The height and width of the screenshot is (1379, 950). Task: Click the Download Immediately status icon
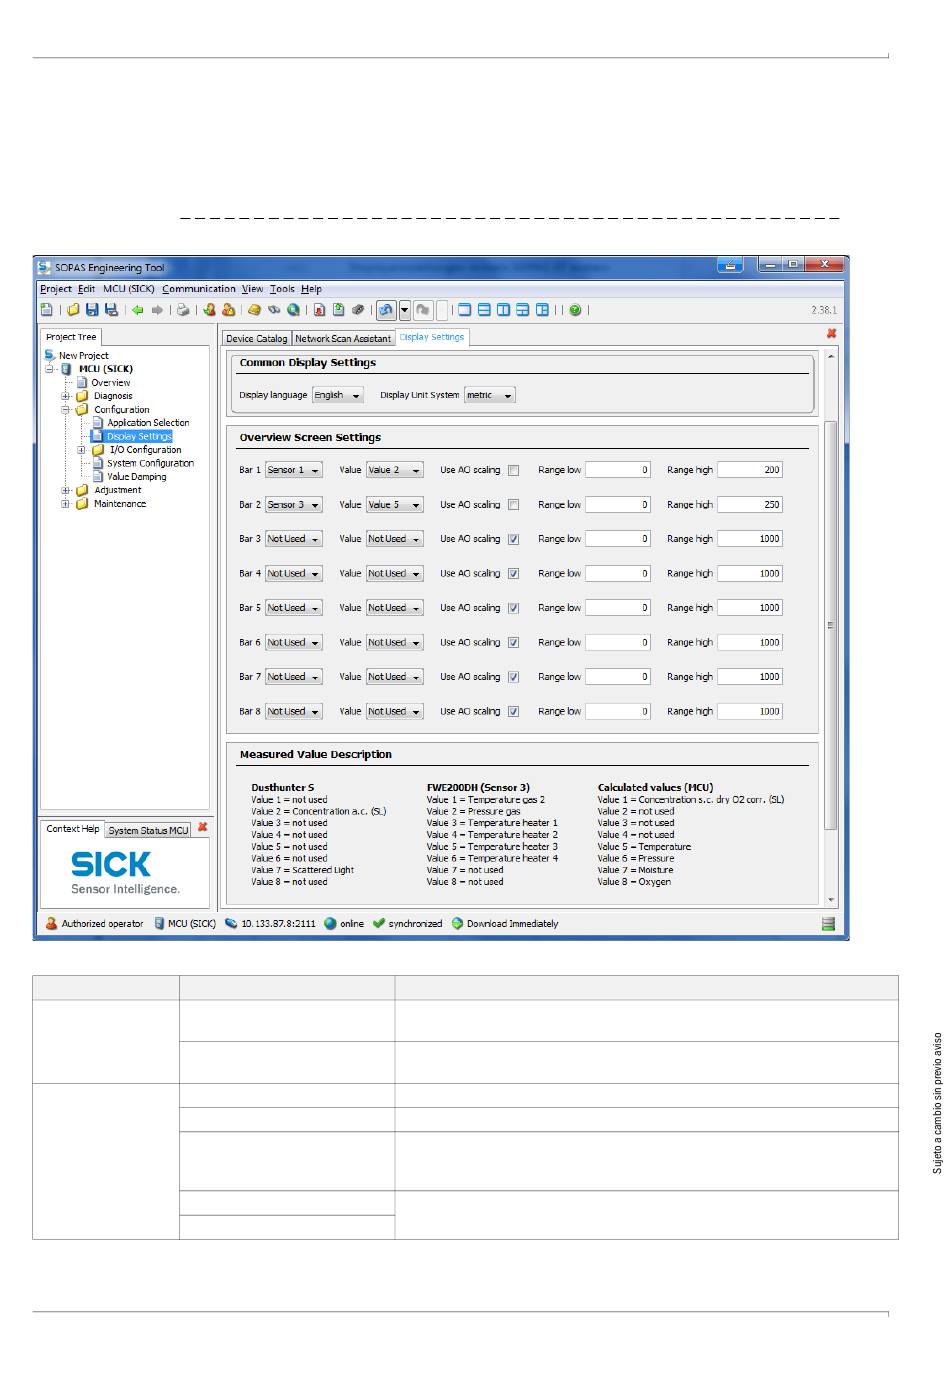point(457,923)
